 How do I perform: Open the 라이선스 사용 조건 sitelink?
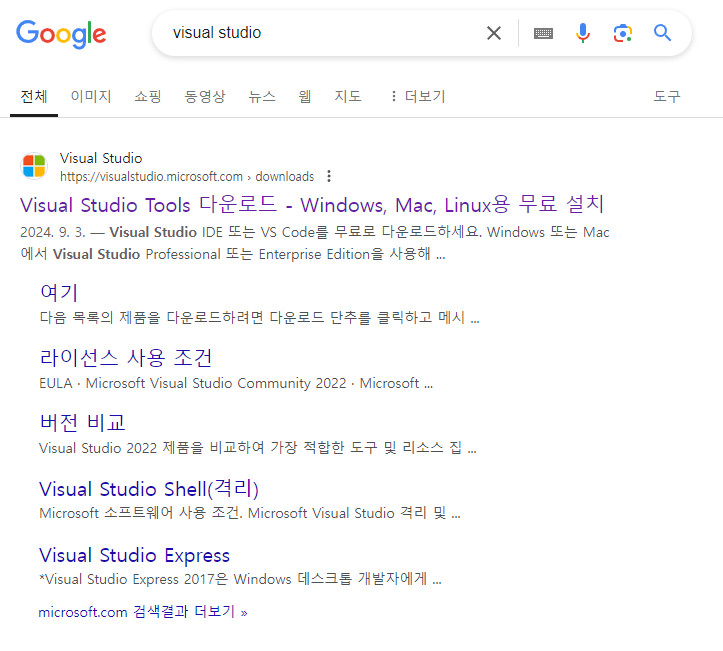[x=126, y=358]
